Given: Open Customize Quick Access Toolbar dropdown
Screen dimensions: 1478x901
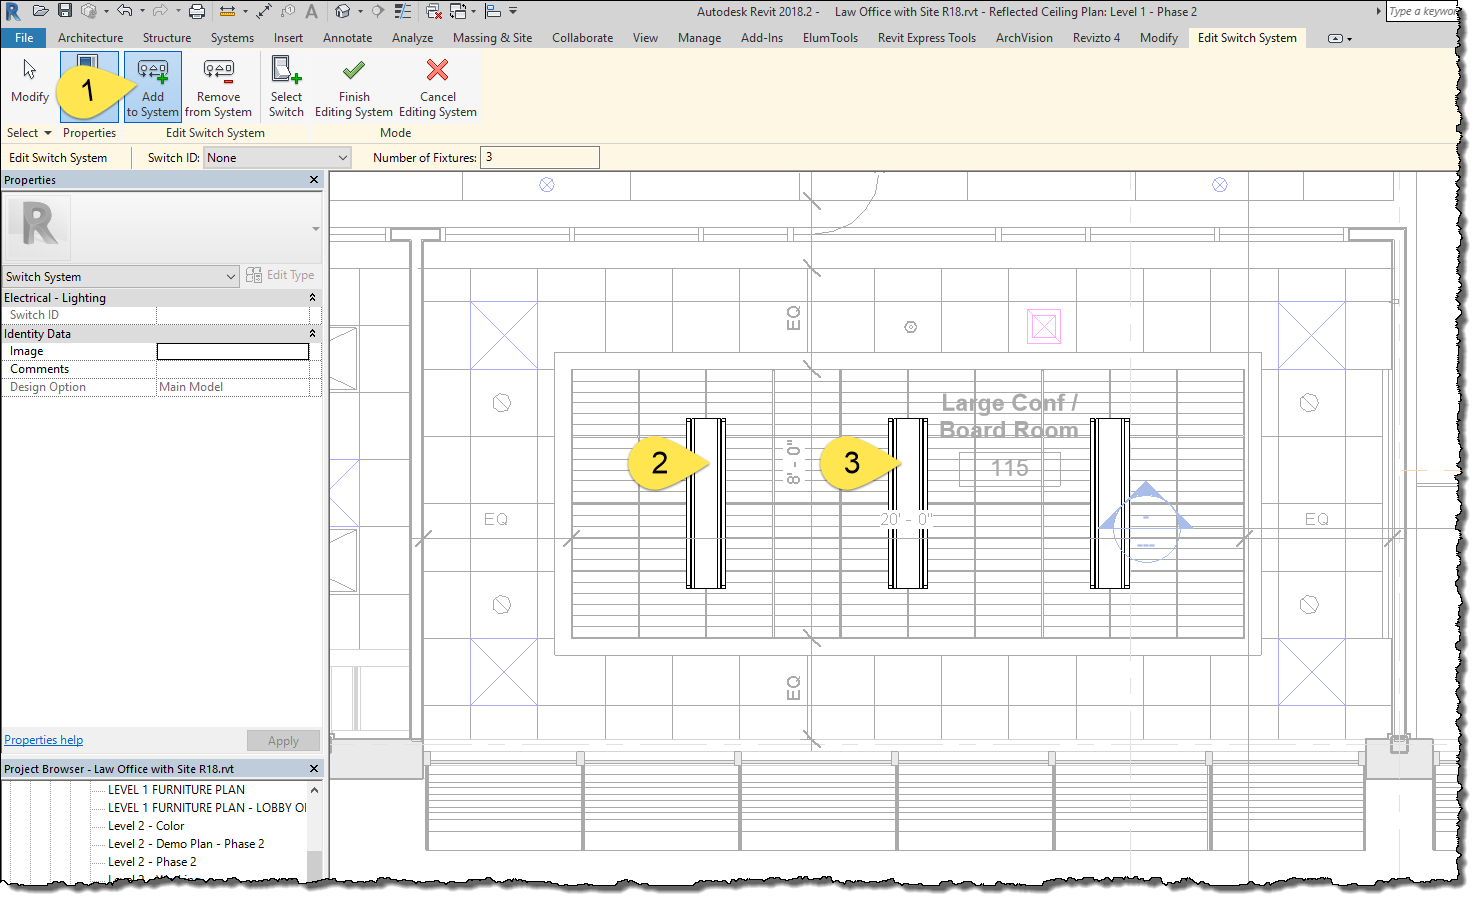Looking at the screenshot, I should point(513,11).
